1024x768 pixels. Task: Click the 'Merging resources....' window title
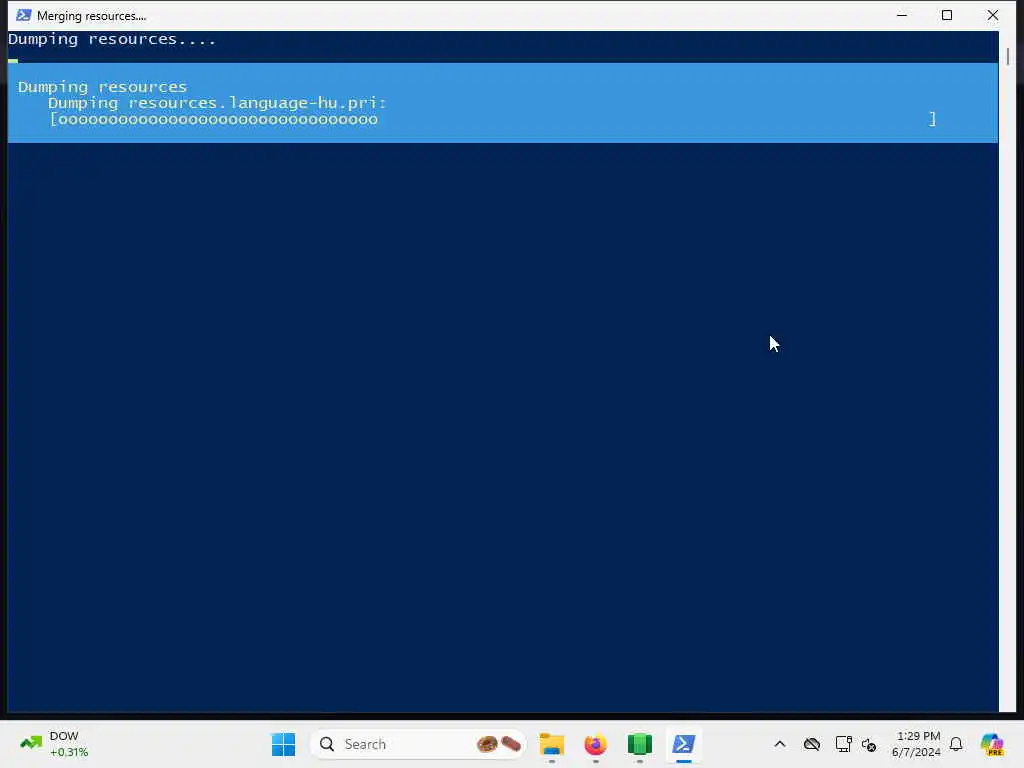(91, 16)
